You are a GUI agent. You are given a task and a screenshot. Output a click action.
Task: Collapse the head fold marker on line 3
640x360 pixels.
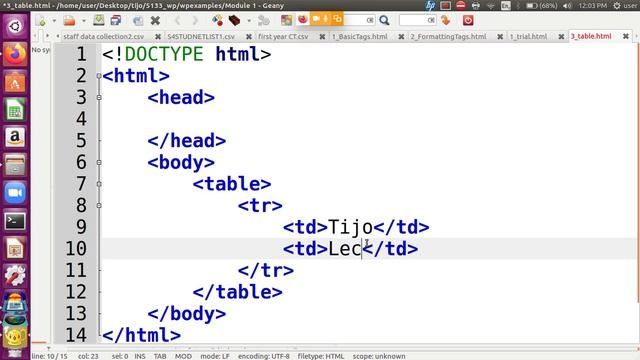(99, 98)
